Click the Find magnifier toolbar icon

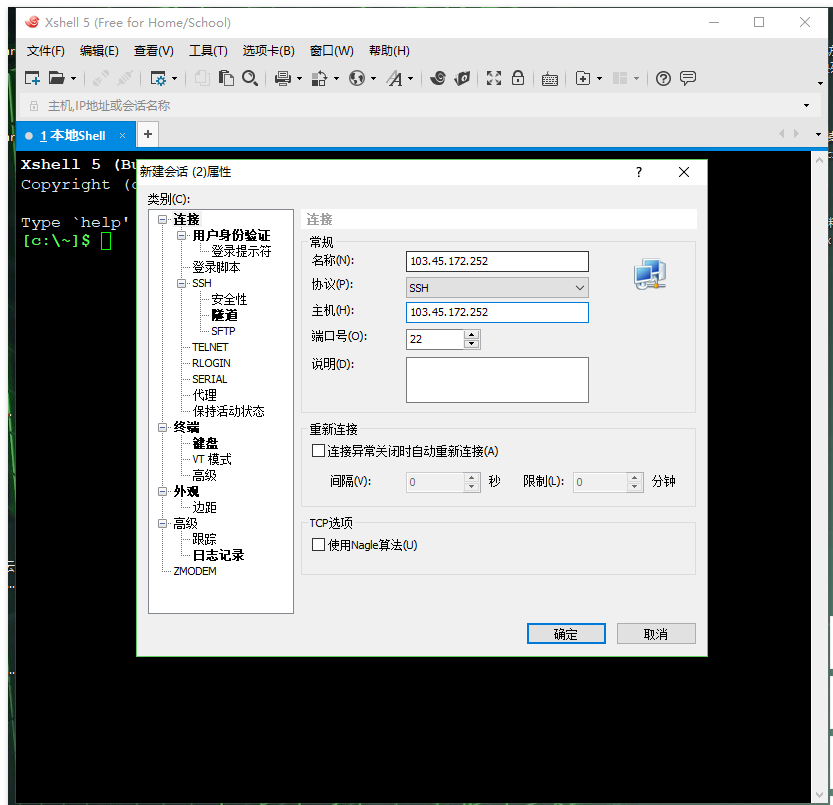(x=250, y=78)
